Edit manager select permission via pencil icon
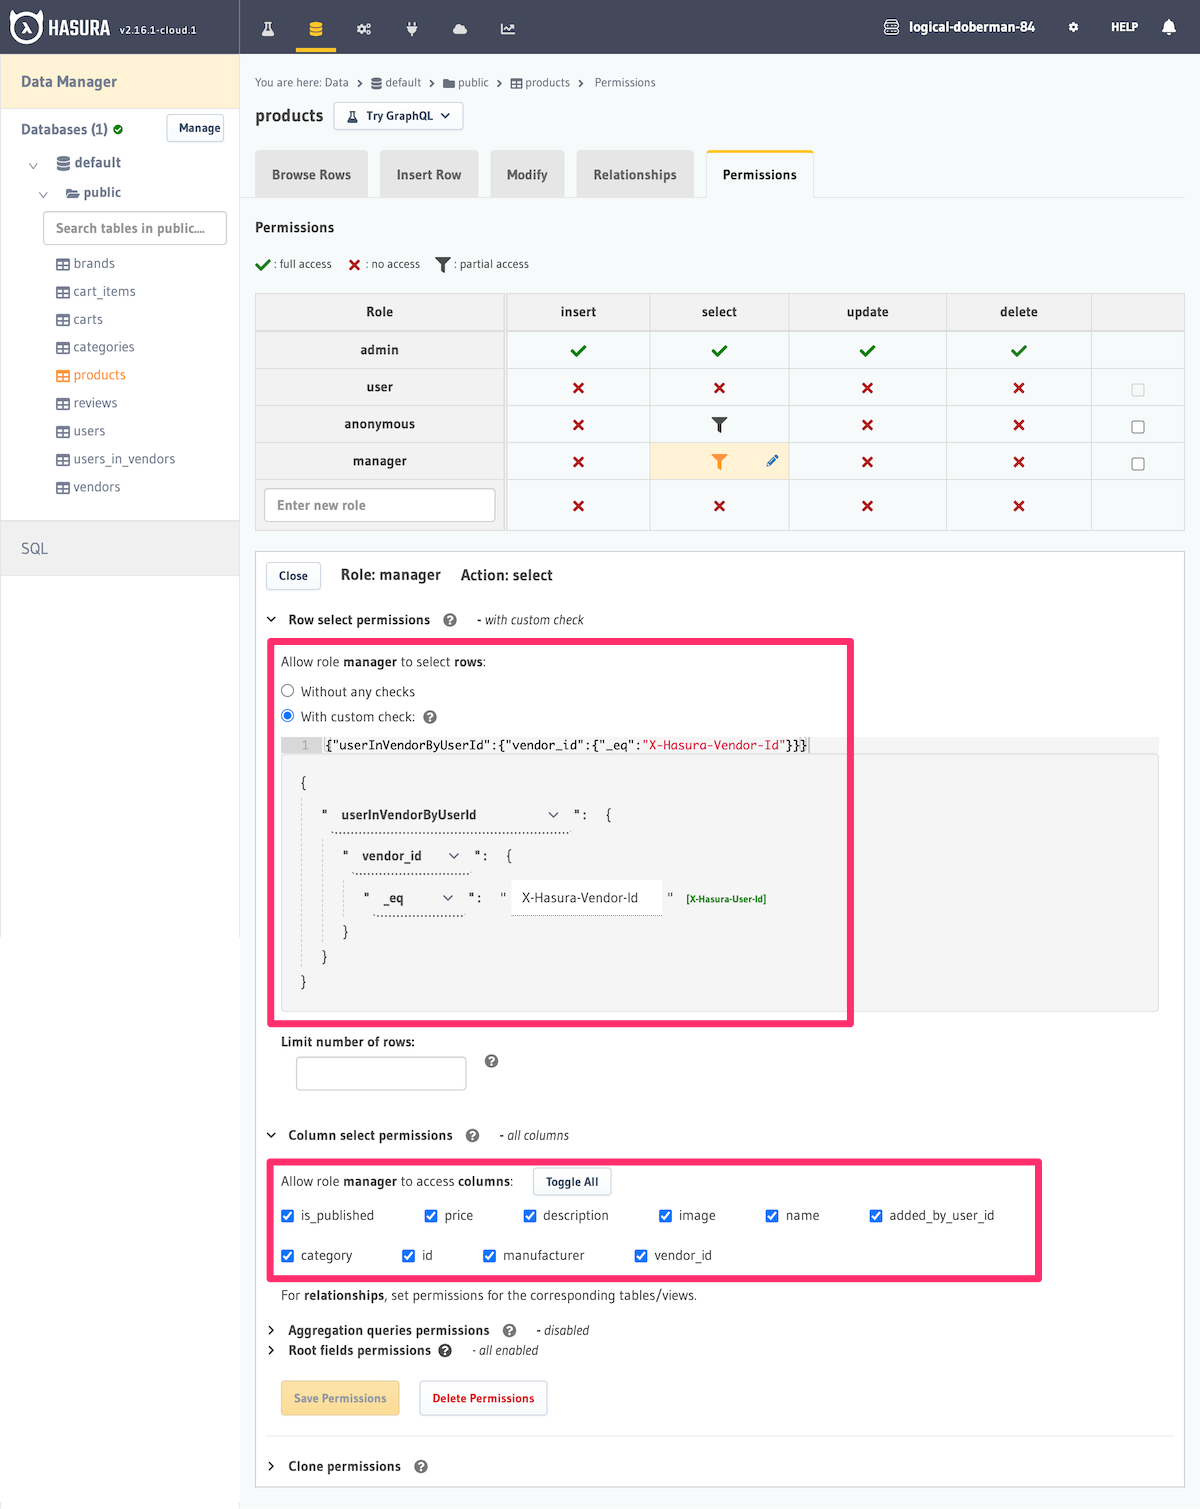Image resolution: width=1200 pixels, height=1509 pixels. point(771,461)
